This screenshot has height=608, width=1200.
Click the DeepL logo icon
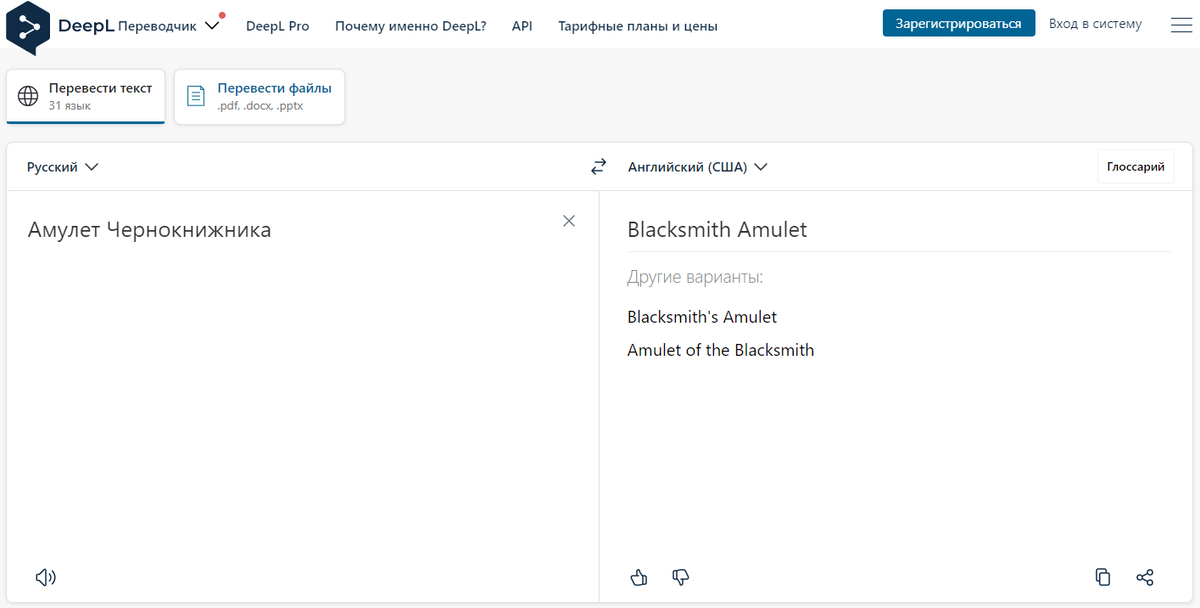point(27,26)
